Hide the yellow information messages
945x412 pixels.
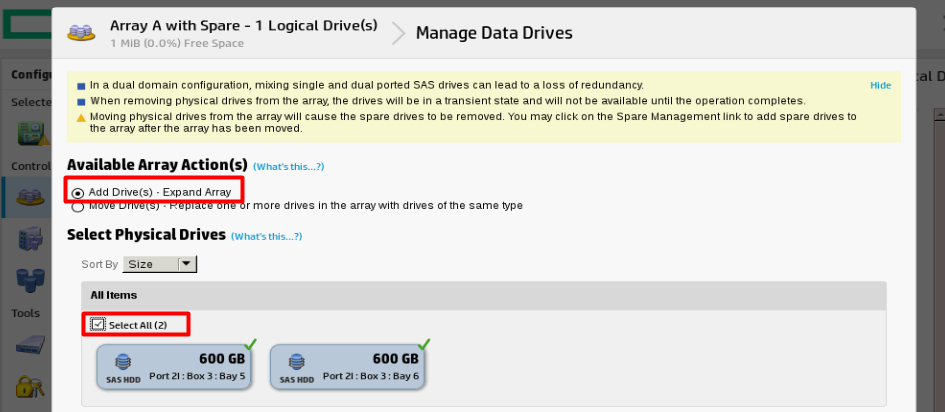point(881,86)
